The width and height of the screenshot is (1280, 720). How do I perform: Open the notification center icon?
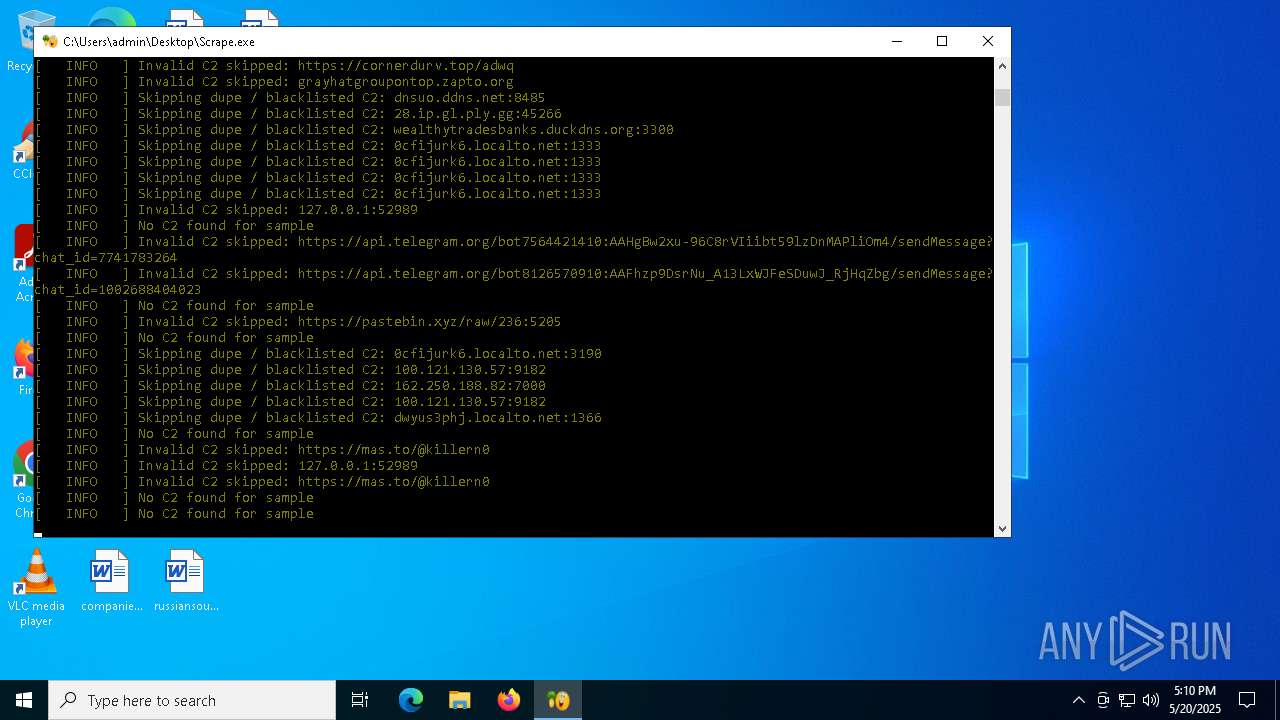click(1247, 700)
